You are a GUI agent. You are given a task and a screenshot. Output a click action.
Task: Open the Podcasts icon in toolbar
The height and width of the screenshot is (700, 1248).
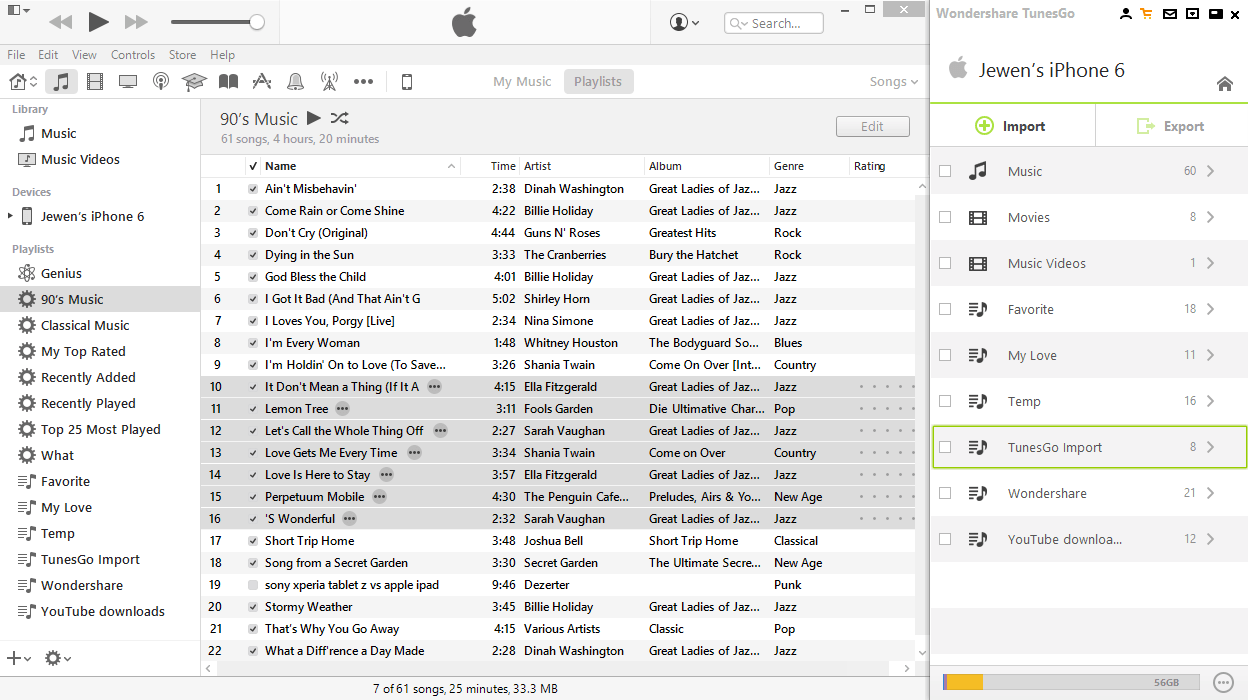click(161, 82)
